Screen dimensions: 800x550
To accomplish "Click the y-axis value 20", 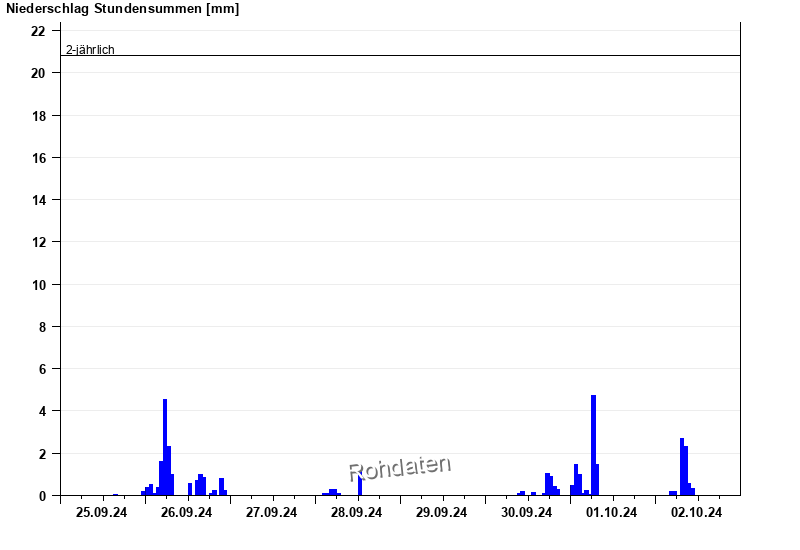I will tap(38, 73).
